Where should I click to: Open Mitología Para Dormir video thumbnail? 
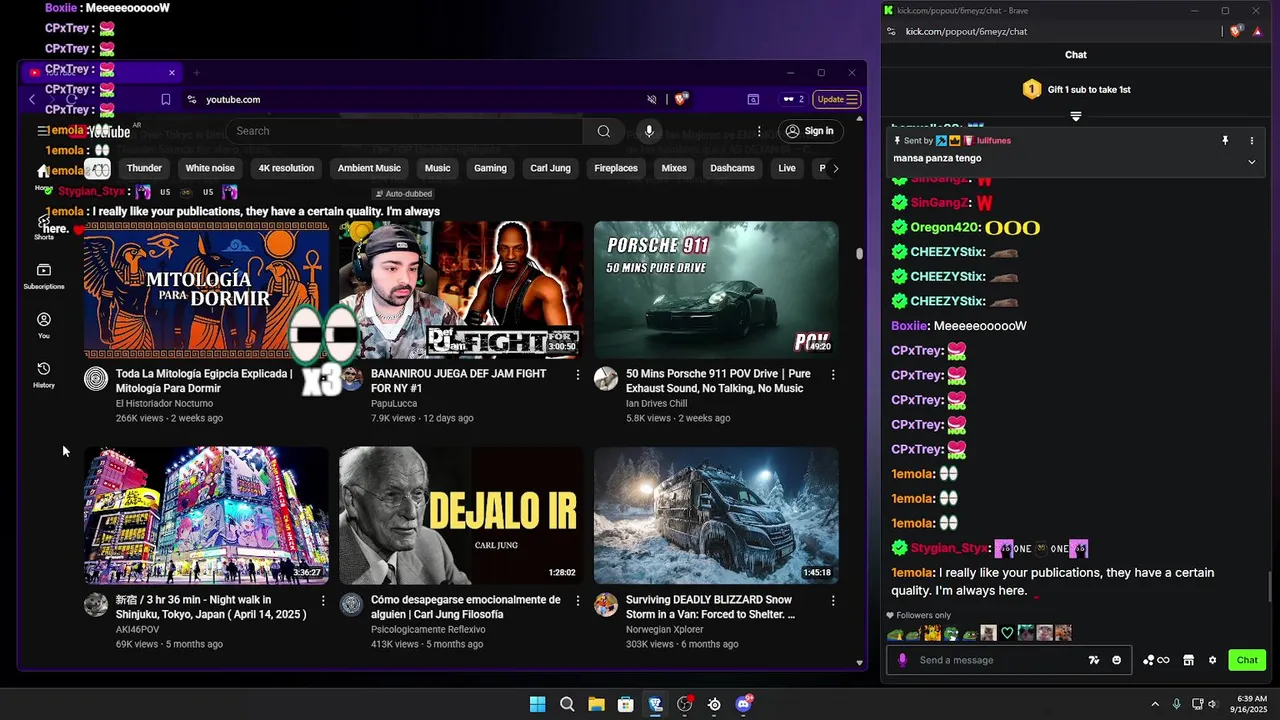point(206,290)
